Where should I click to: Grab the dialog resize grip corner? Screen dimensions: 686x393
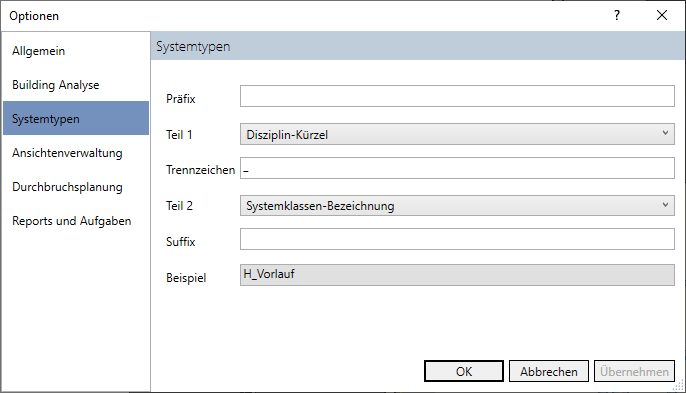[679, 386]
